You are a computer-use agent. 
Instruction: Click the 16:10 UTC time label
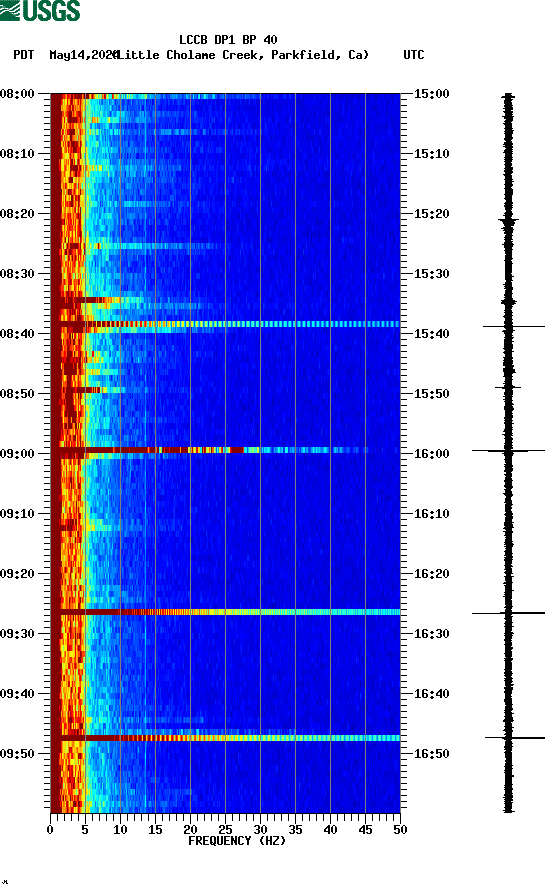point(431,514)
